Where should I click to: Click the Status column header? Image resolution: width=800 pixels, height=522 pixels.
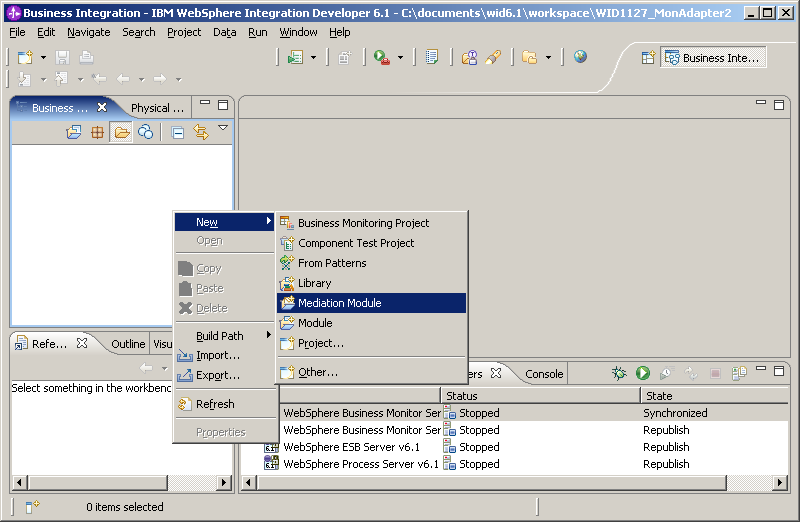click(x=540, y=395)
